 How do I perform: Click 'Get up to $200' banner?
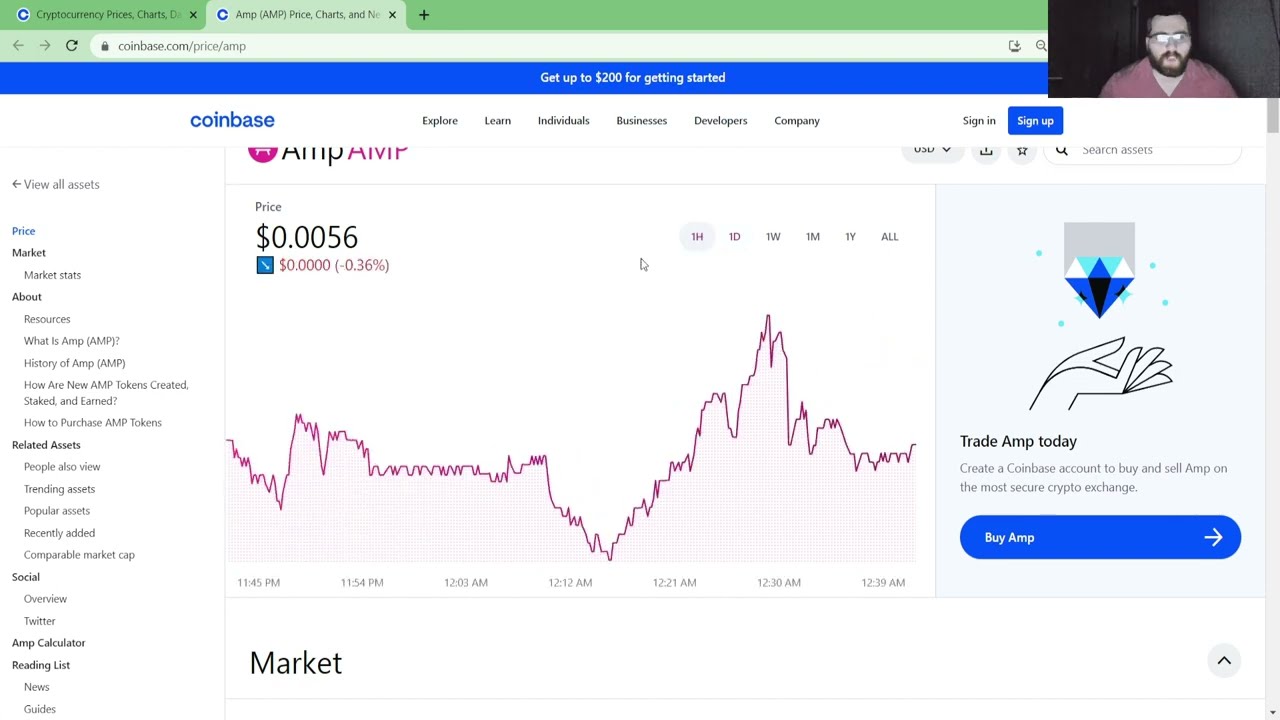click(x=632, y=78)
